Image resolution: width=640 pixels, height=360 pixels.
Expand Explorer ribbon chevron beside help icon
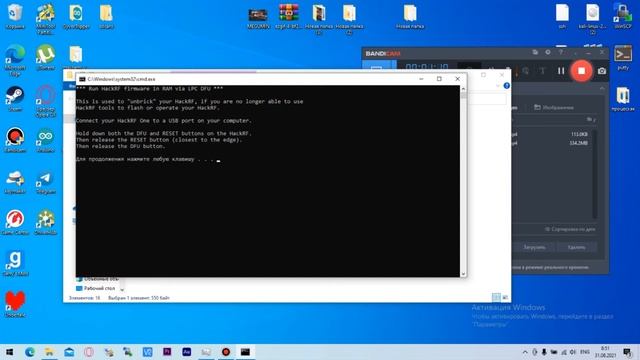[x=498, y=86]
